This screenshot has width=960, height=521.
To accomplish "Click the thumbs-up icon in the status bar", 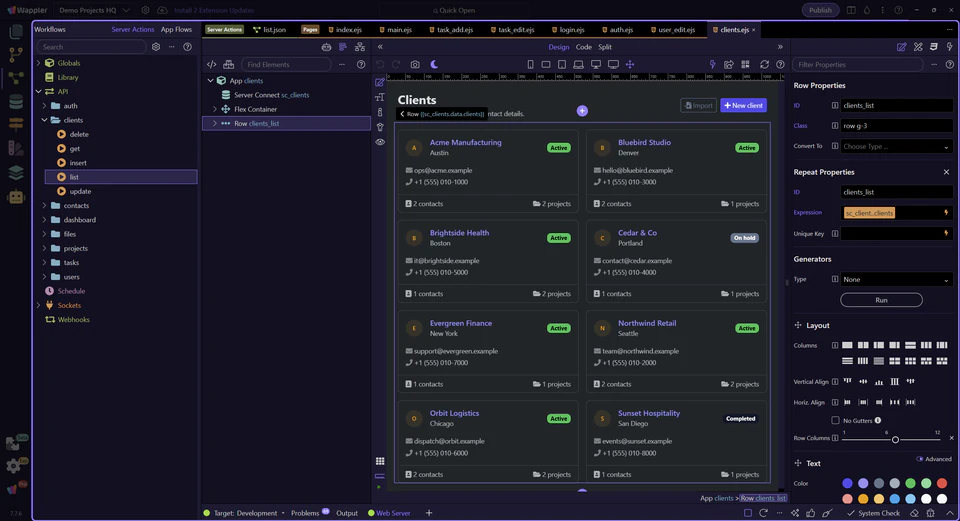I will (811, 513).
